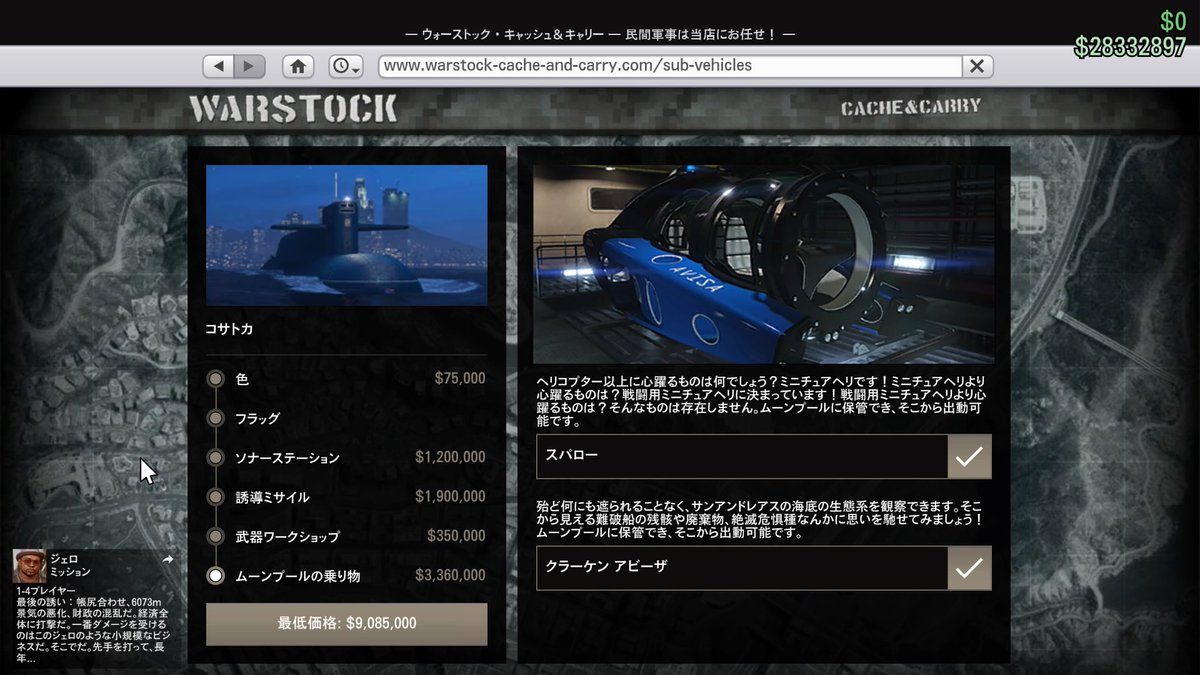This screenshot has height=675, width=1200.
Task: Toggle the クラーケン アビーザ checkmark box
Action: [x=969, y=568]
